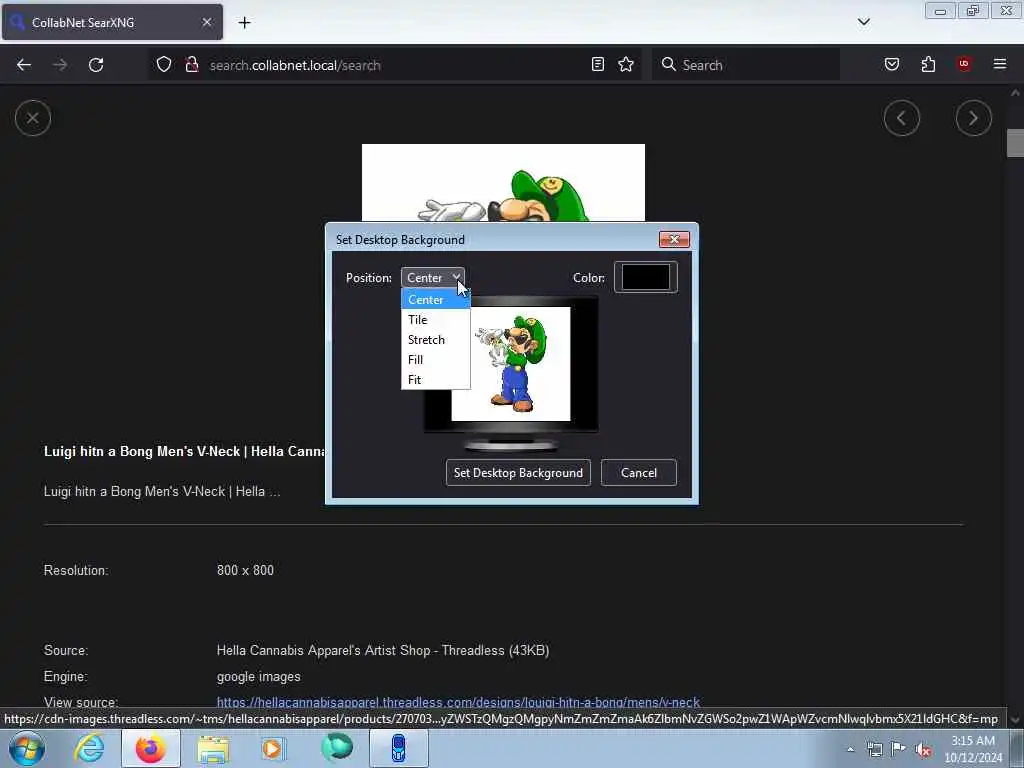This screenshot has height=768, width=1024.
Task: Toggle reader view icon in address bar
Action: (x=598, y=64)
